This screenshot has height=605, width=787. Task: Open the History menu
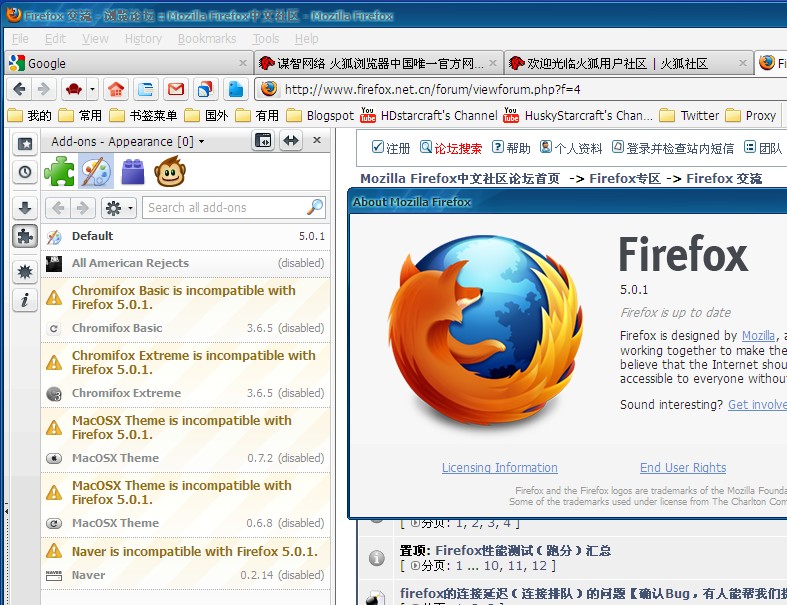[143, 39]
